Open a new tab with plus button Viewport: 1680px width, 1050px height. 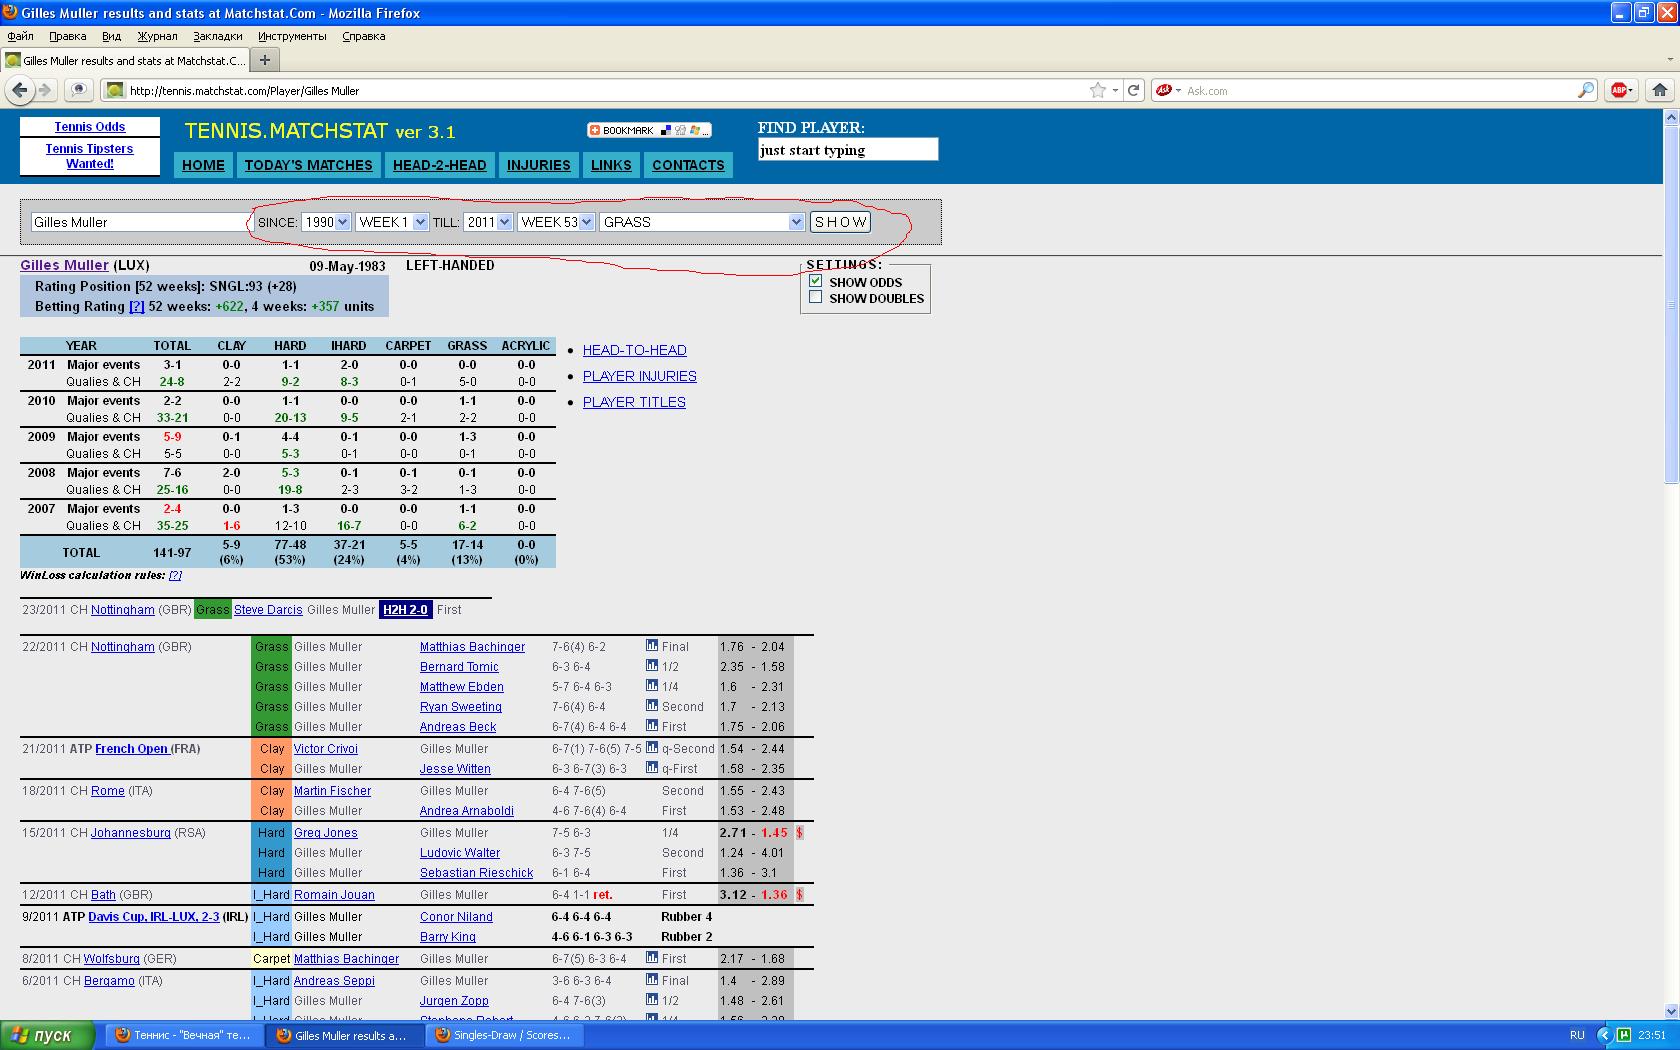[x=265, y=60]
